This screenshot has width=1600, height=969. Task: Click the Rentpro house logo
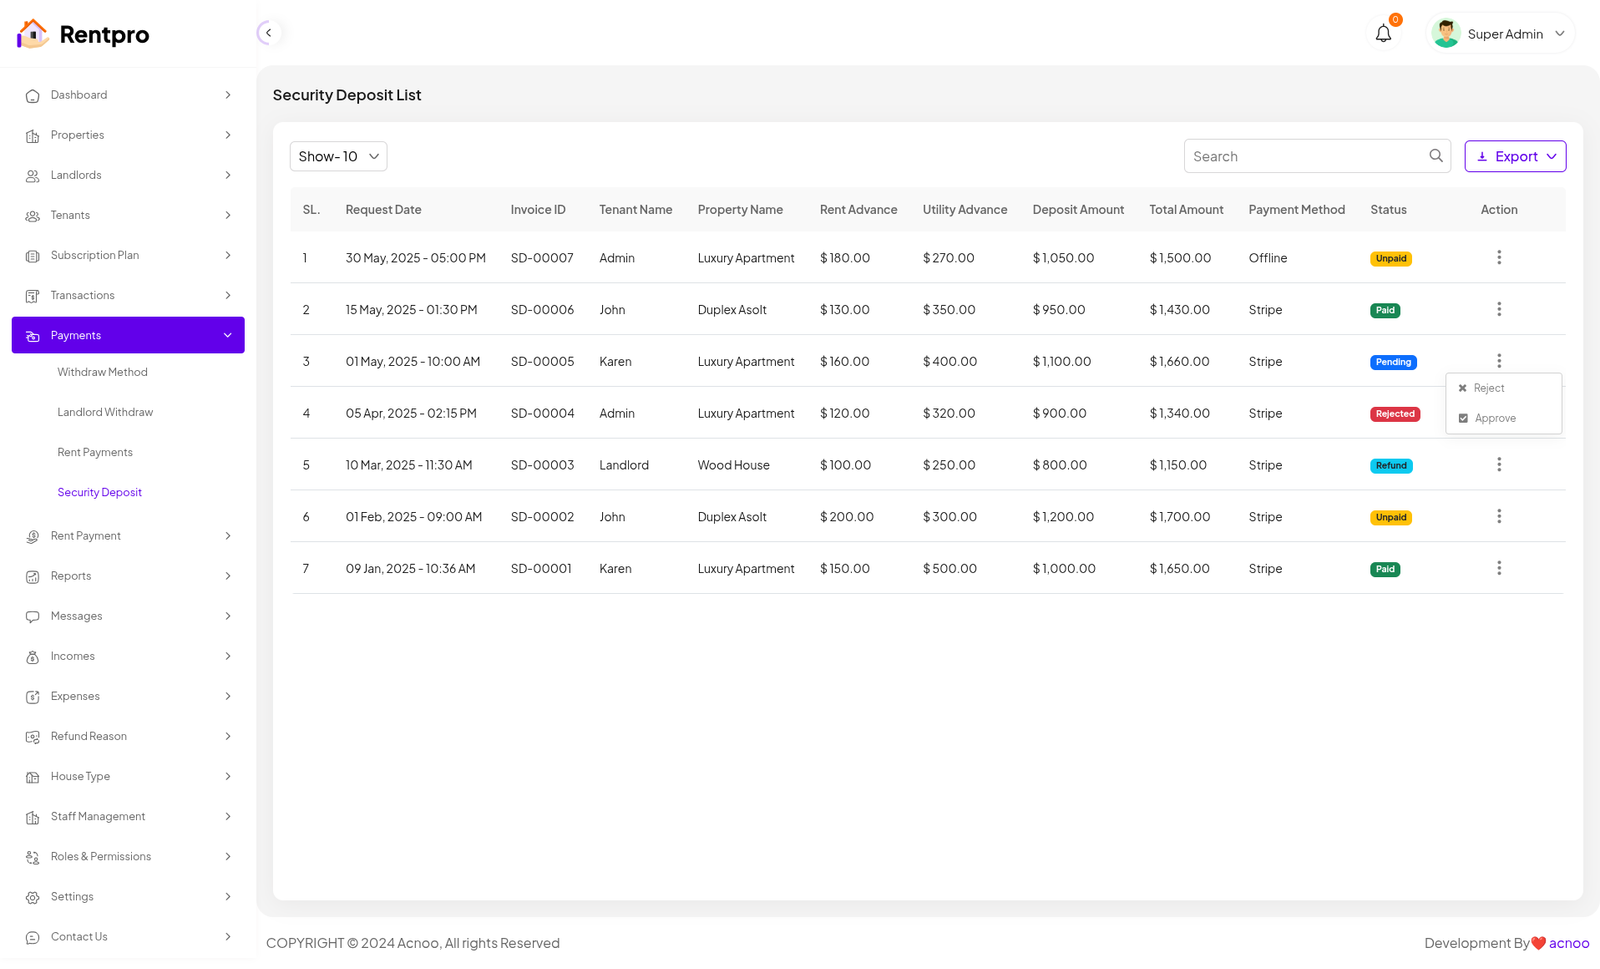coord(33,34)
